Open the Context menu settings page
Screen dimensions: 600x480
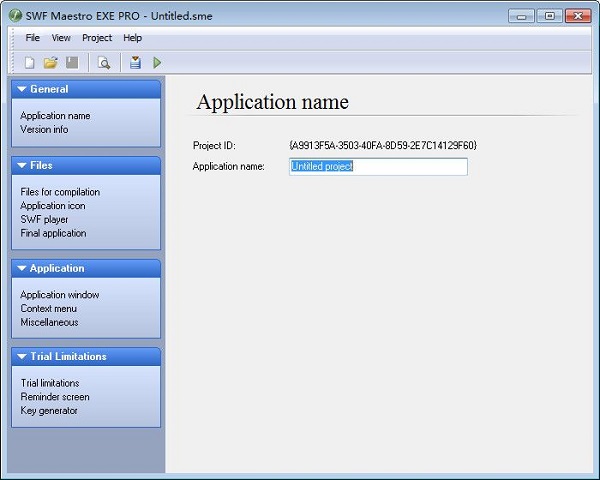pos(49,309)
